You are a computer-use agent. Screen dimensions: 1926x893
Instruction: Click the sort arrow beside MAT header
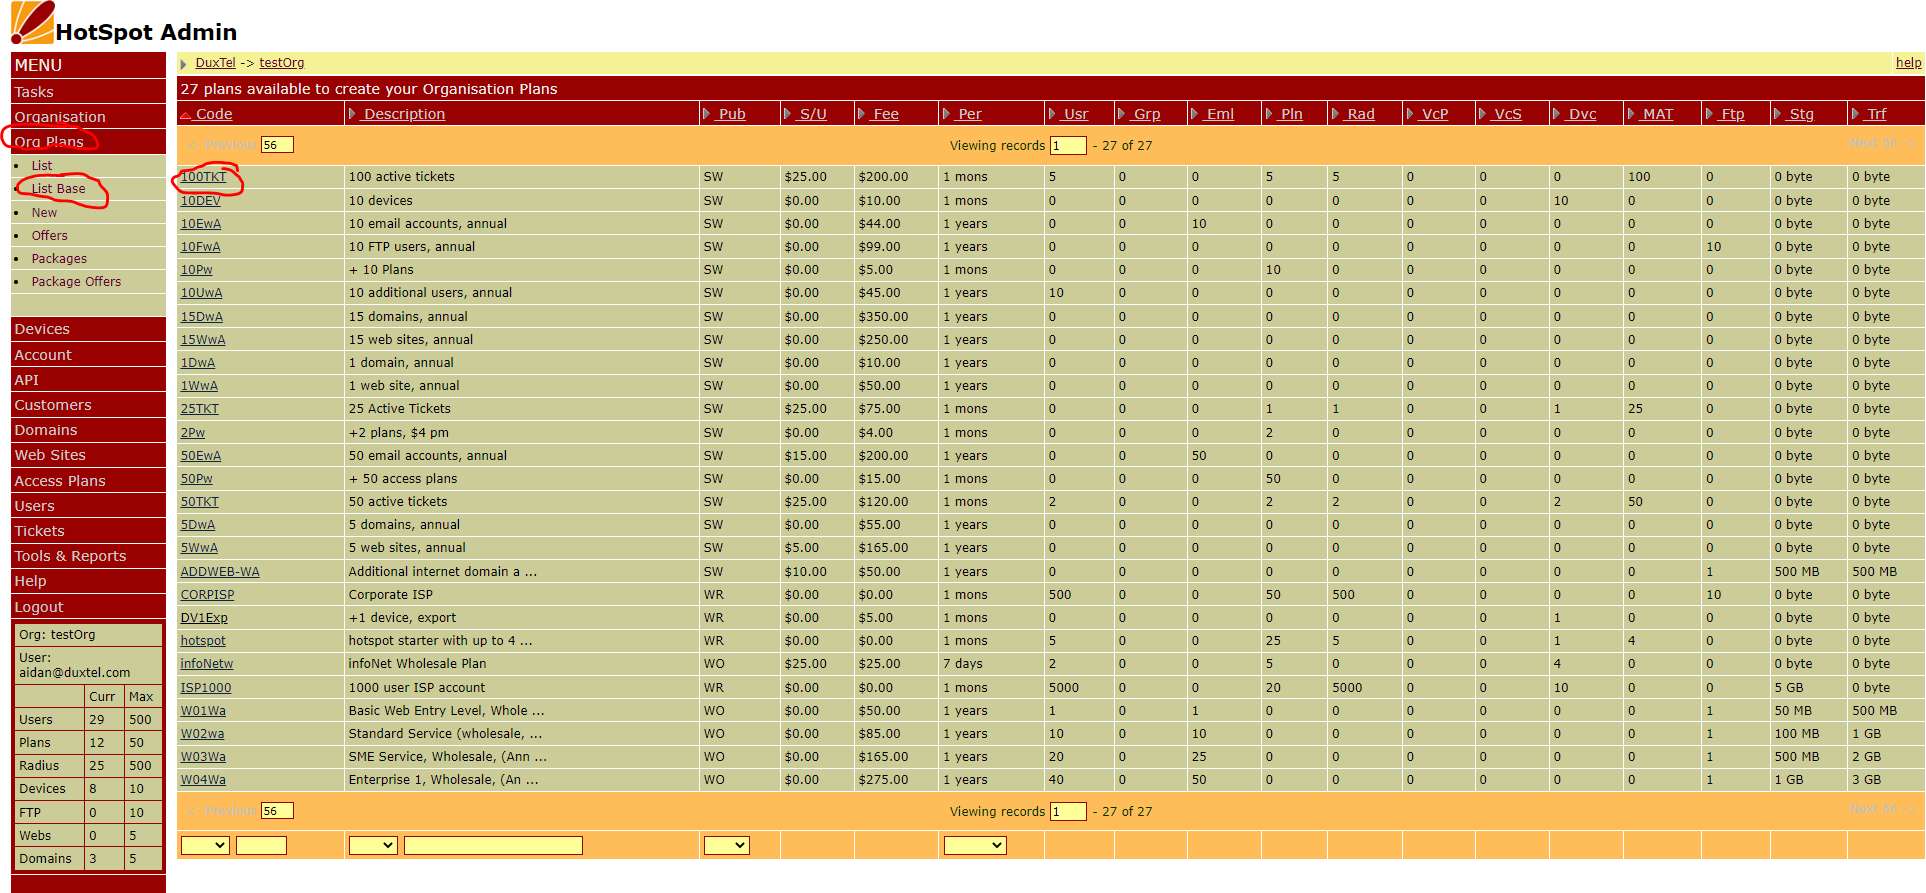tap(1632, 114)
